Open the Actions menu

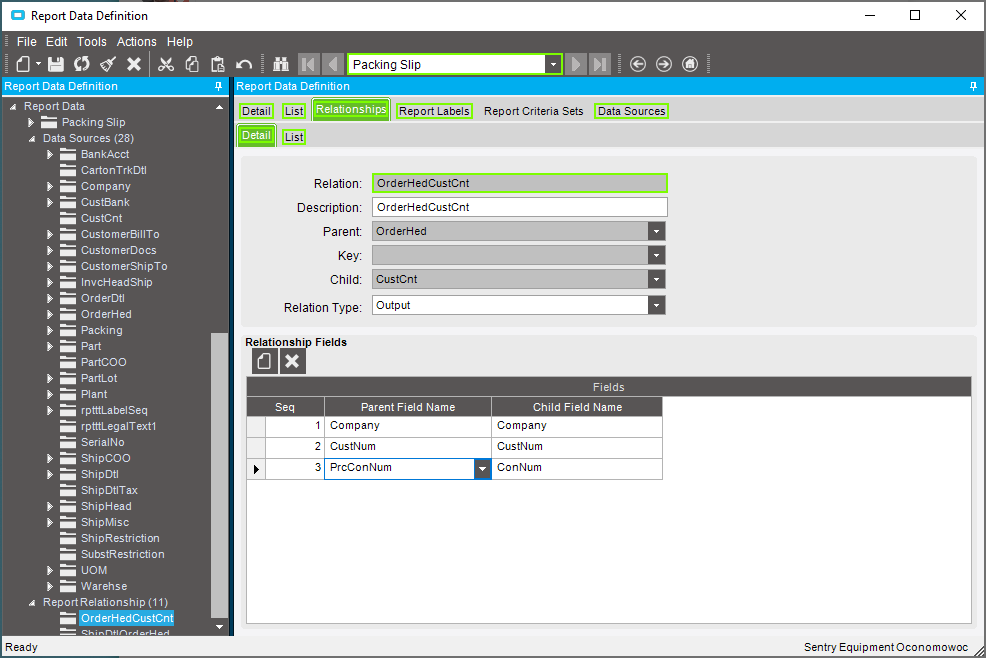coord(136,42)
